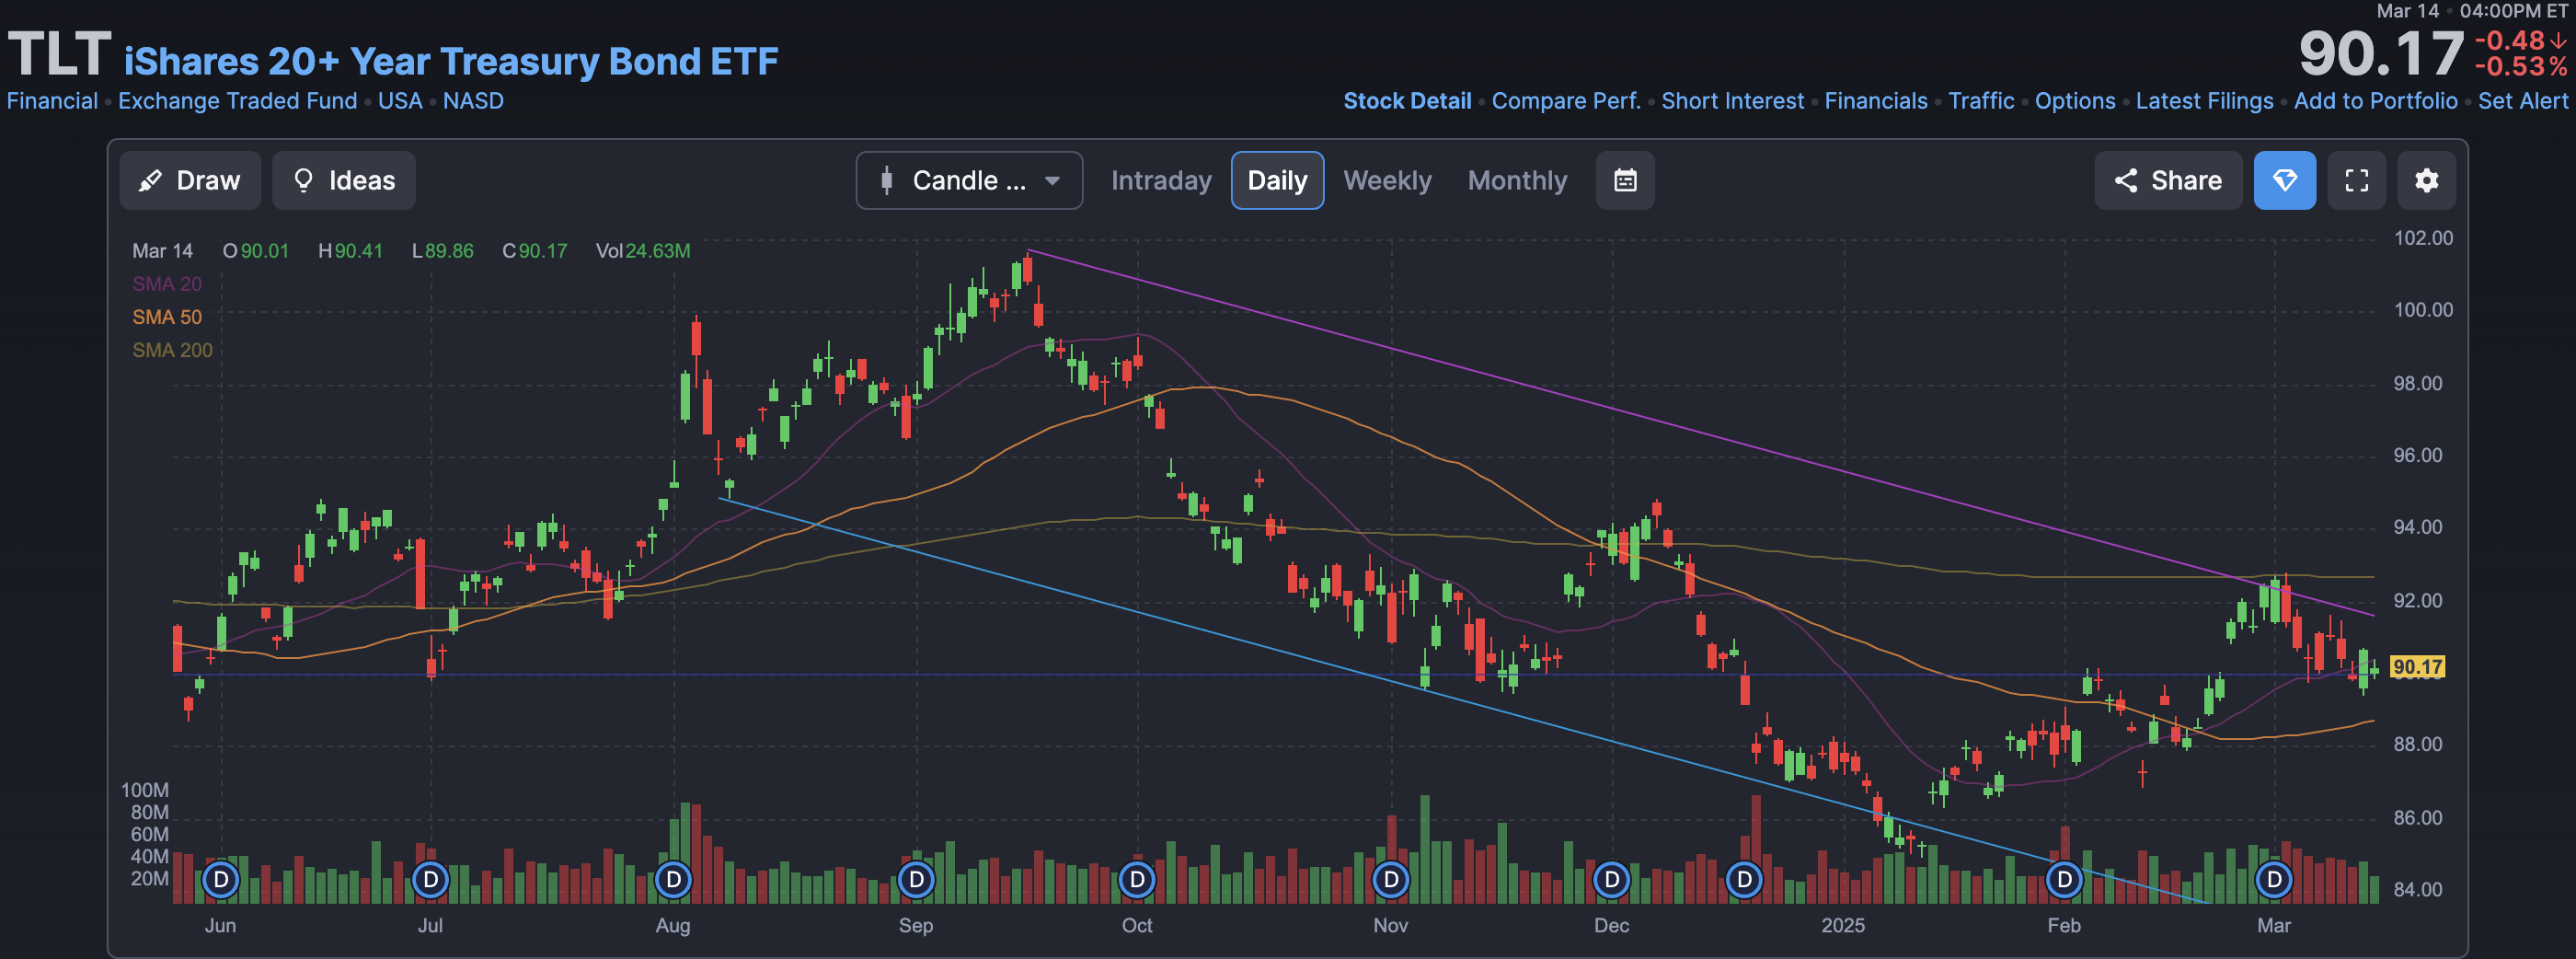
Task: Click the blue diamond premium icon
Action: [2284, 181]
